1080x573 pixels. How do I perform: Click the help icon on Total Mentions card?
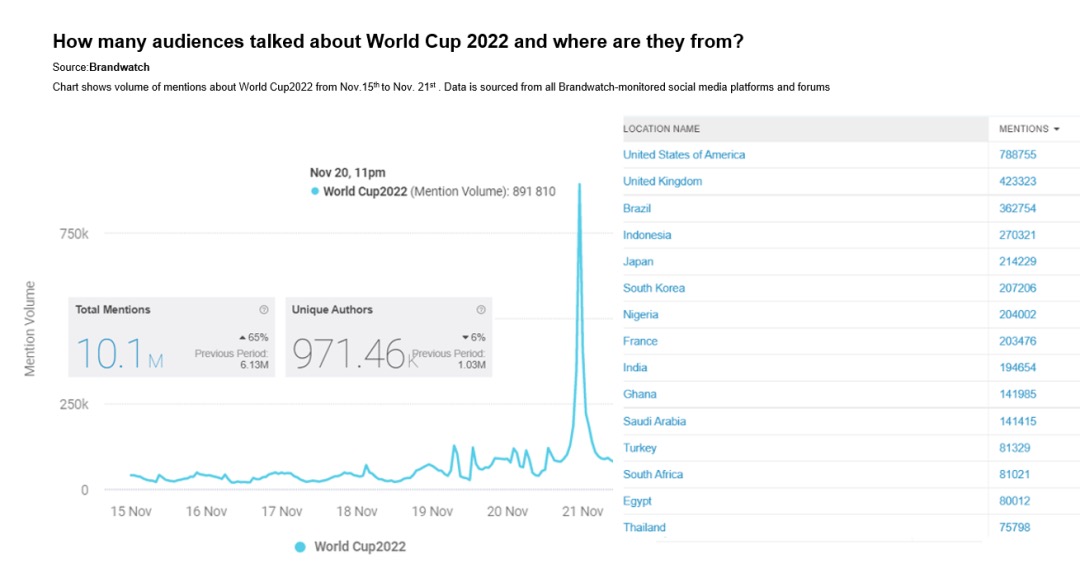coord(264,310)
